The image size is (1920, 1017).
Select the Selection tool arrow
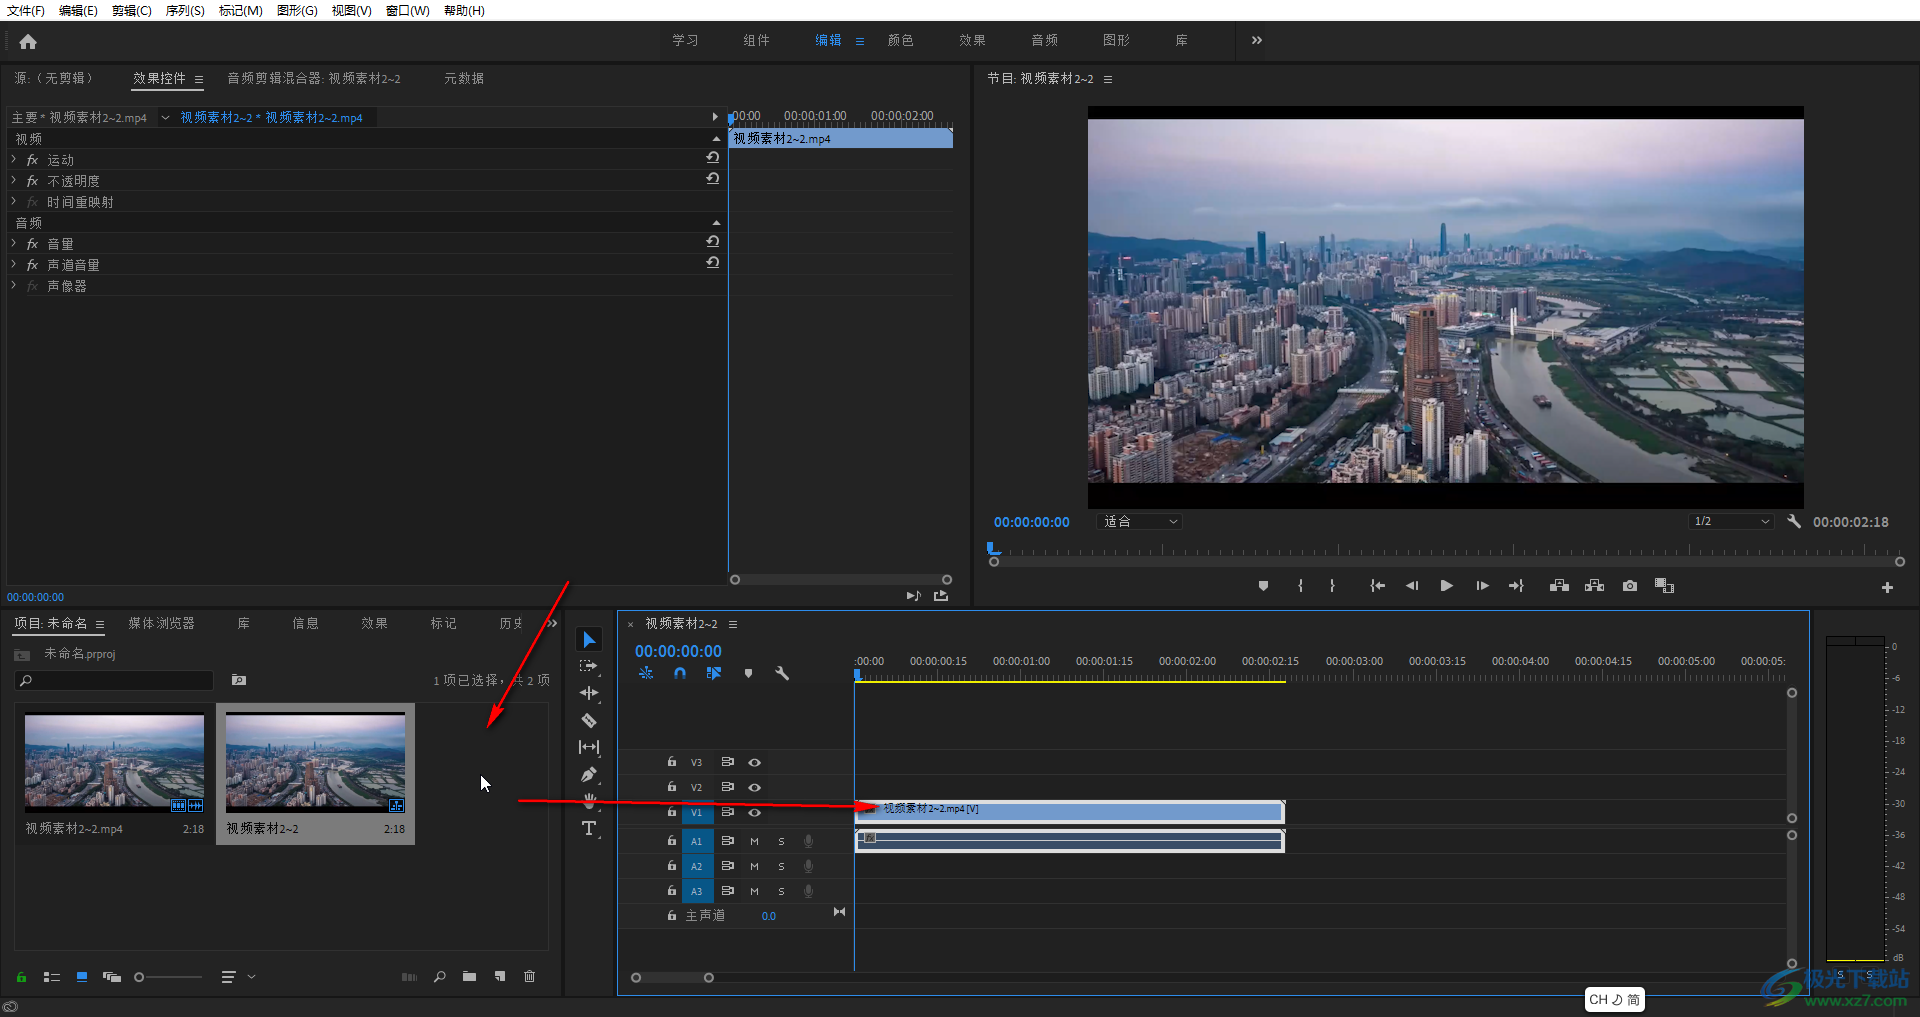(x=589, y=639)
